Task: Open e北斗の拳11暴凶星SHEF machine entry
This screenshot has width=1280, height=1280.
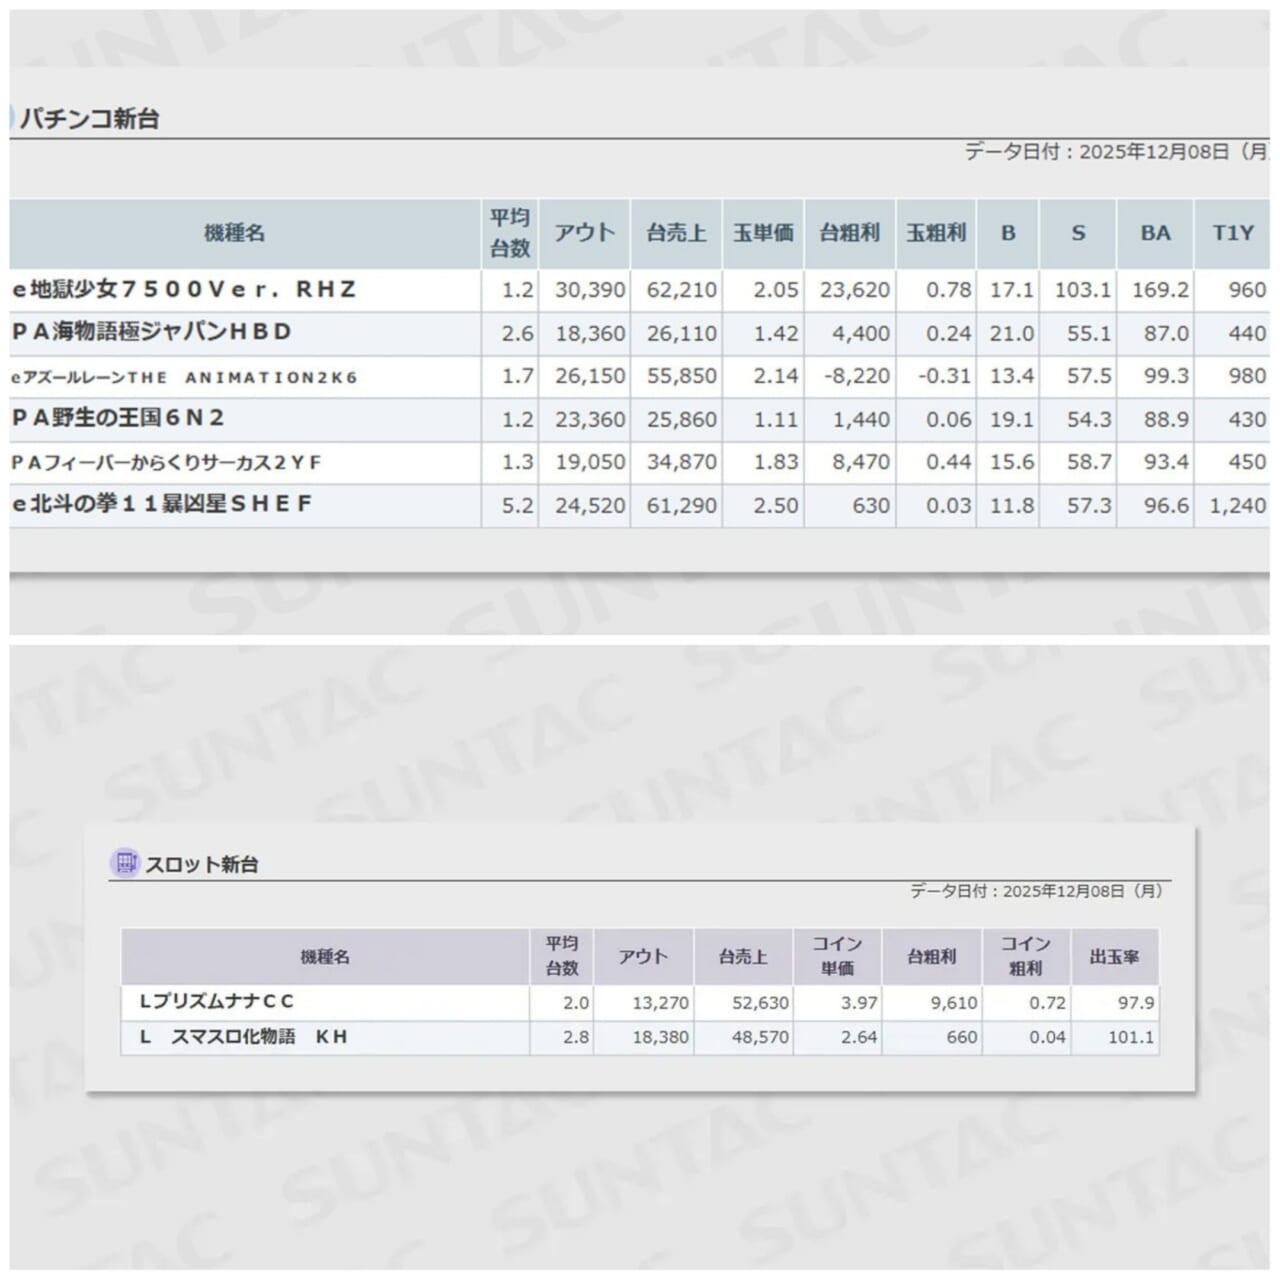Action: tap(162, 505)
